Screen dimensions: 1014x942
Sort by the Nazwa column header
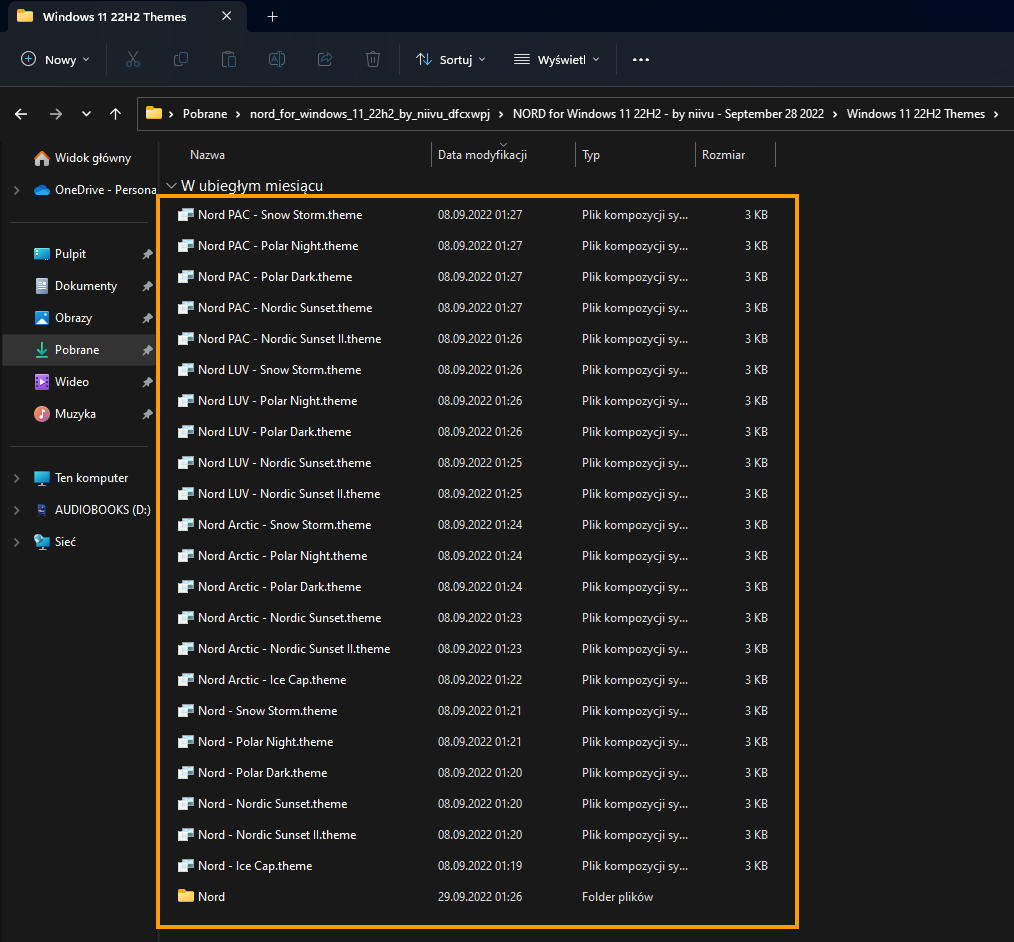(x=208, y=155)
